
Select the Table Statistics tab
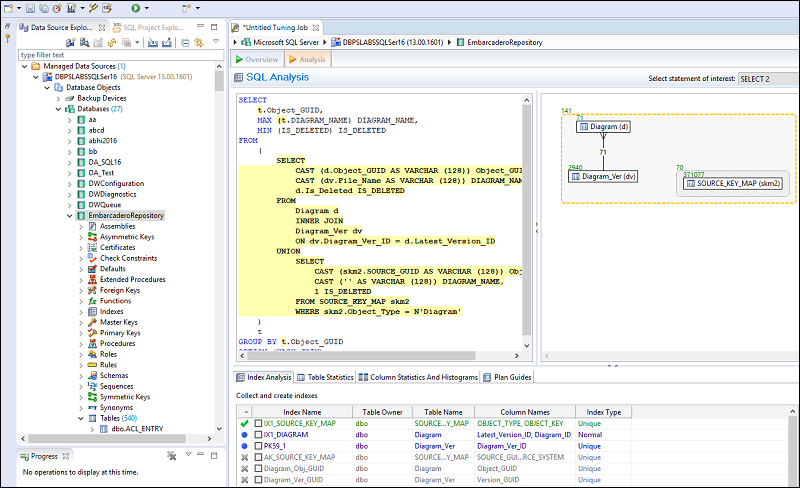(x=325, y=377)
